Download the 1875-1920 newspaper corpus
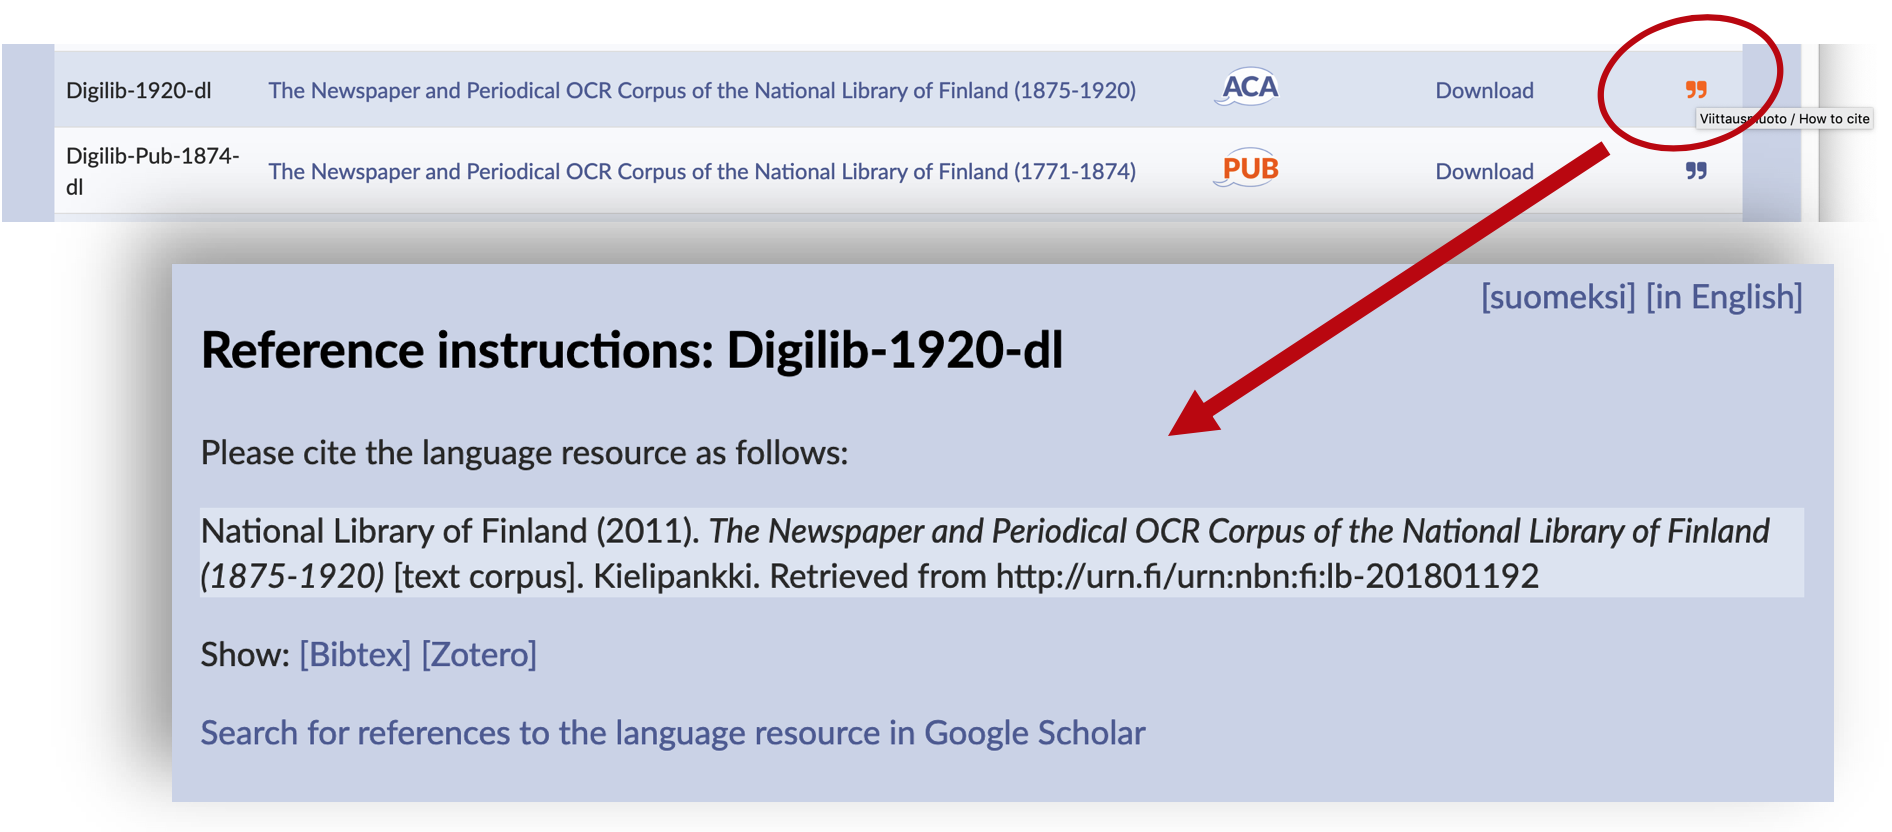Screen dimensions: 1892x832 pyautogui.click(x=1484, y=91)
